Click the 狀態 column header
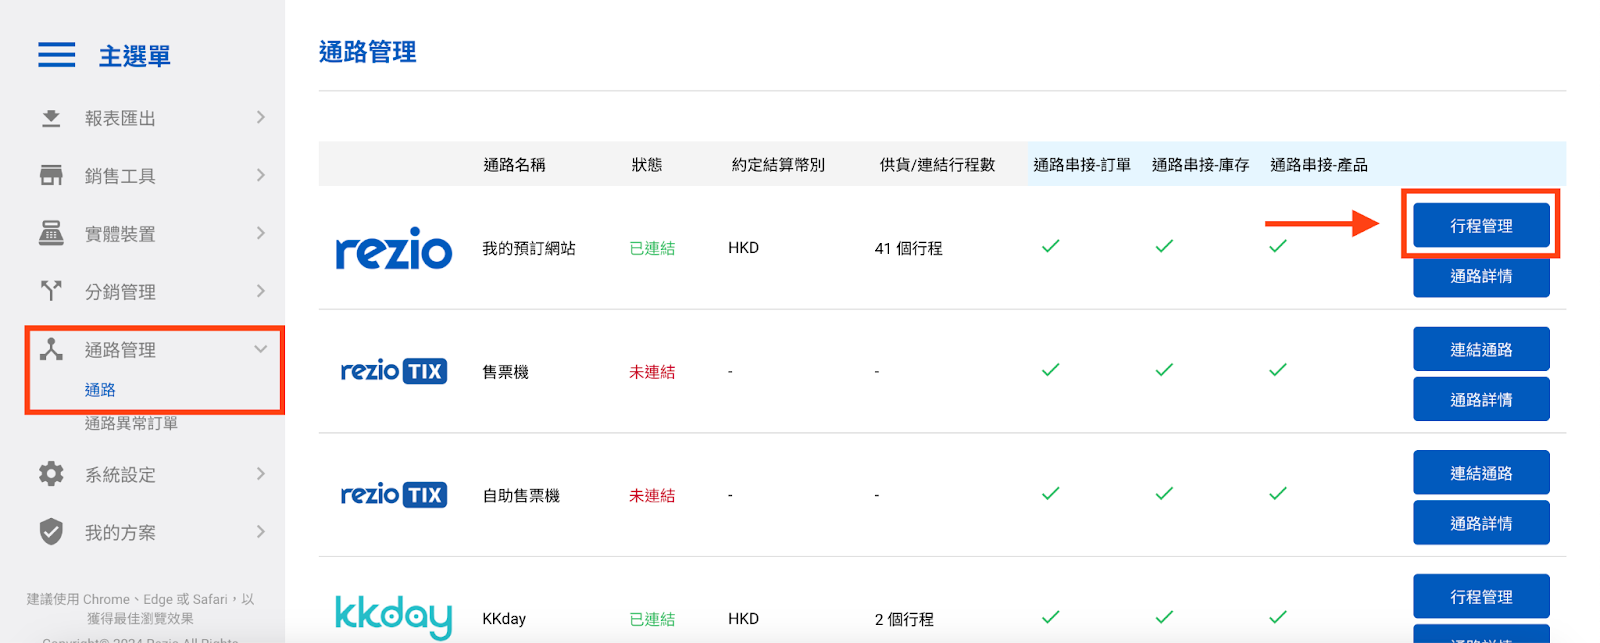Image resolution: width=1600 pixels, height=643 pixels. click(647, 165)
